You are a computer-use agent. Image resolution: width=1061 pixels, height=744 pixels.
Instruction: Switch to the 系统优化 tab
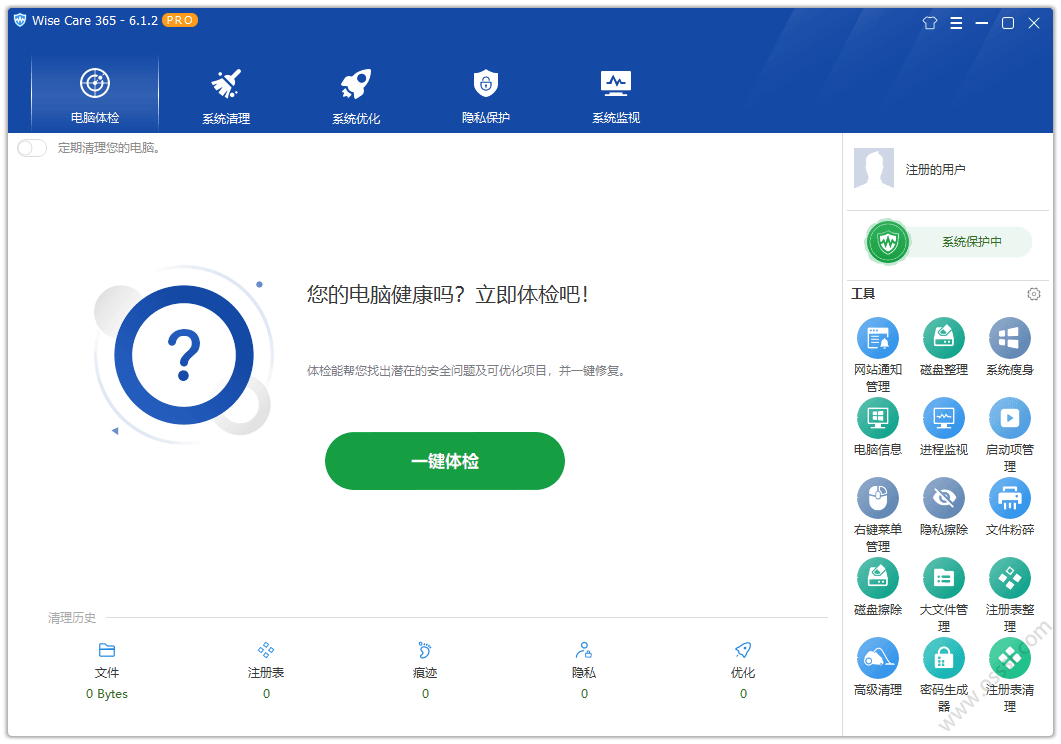[356, 96]
